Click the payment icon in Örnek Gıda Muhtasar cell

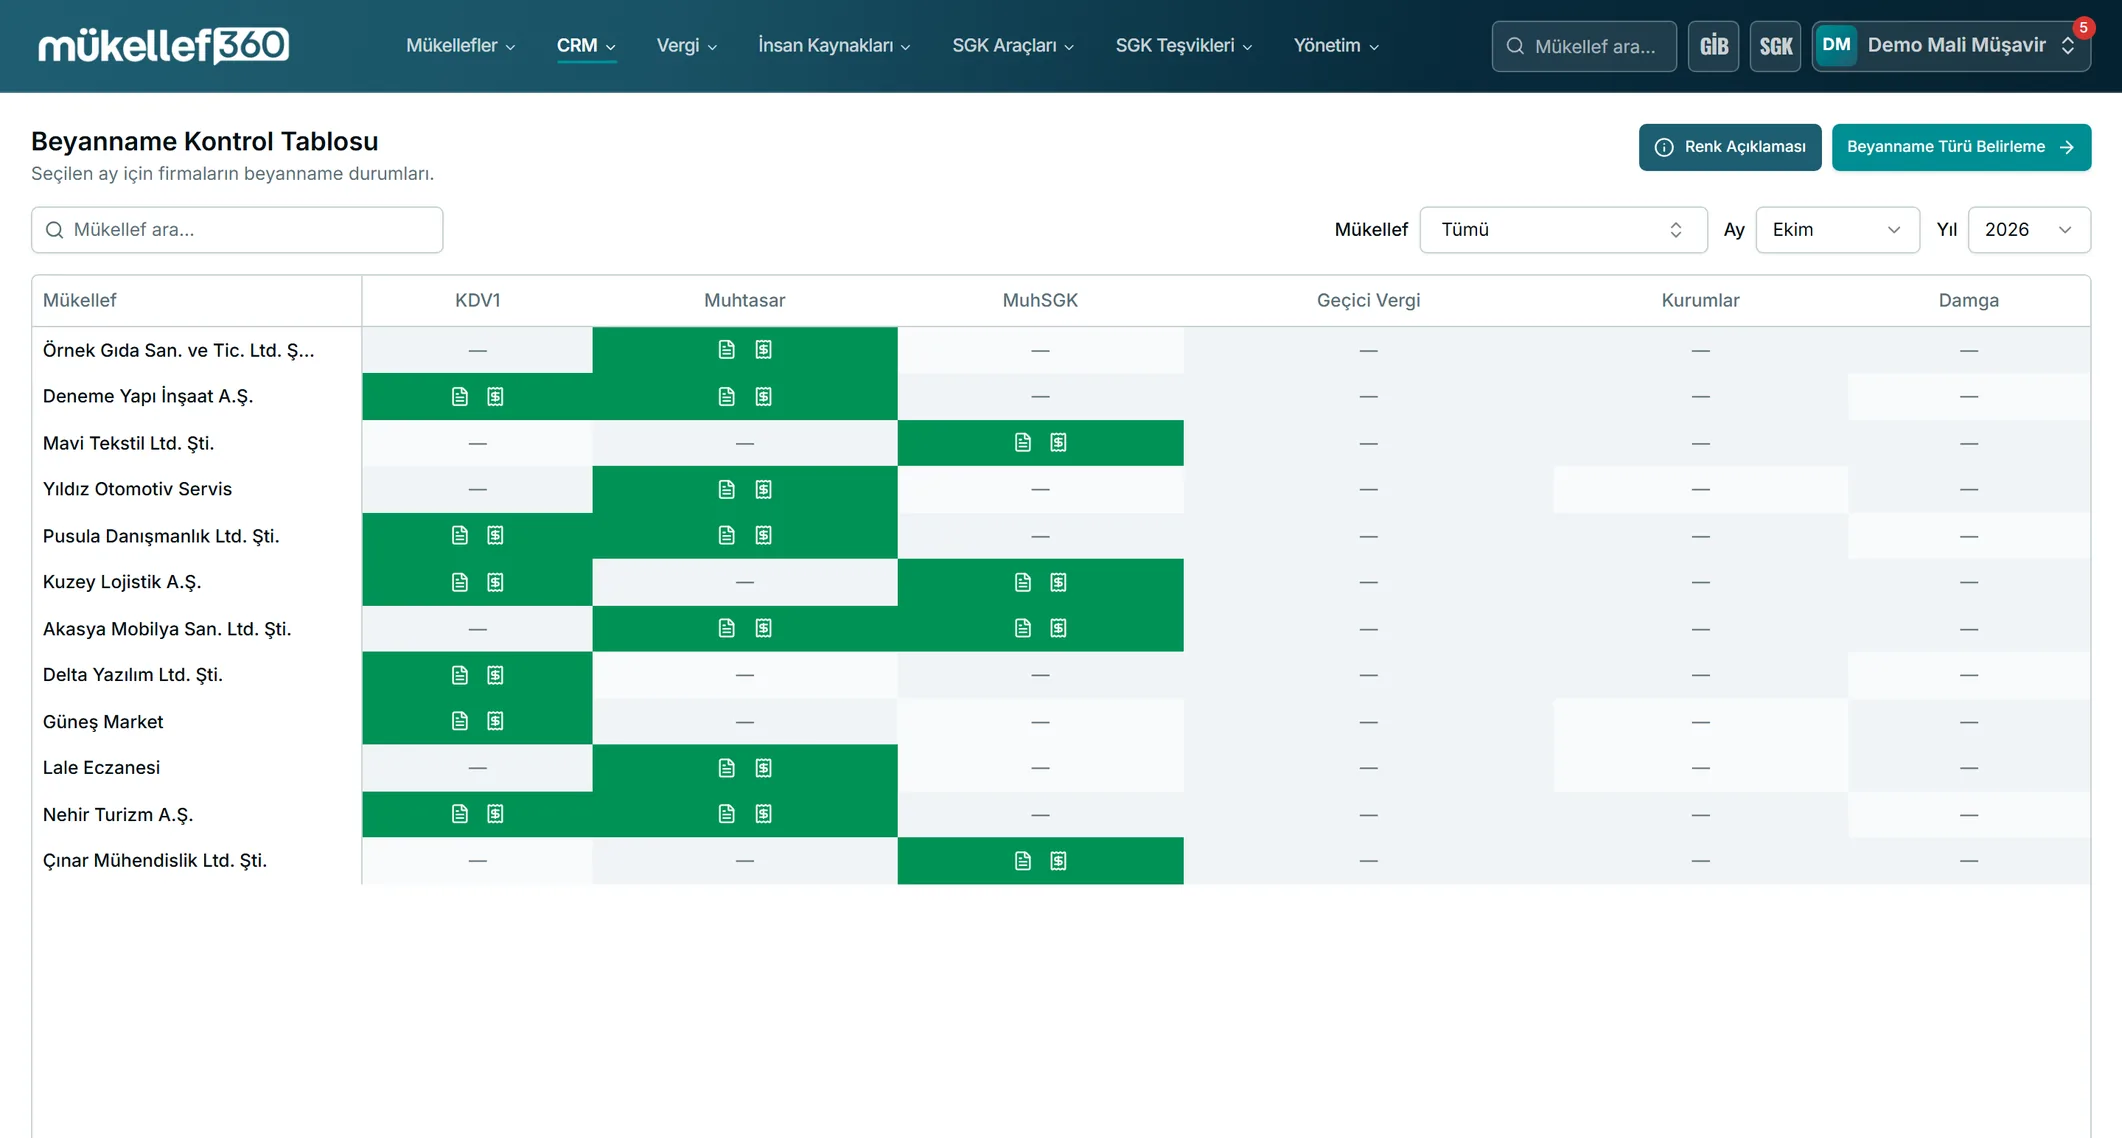(763, 350)
